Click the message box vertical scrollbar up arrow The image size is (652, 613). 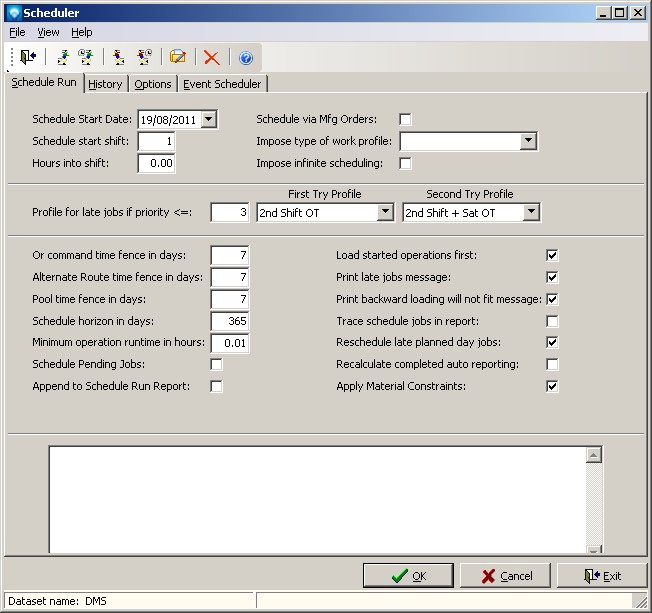click(593, 456)
